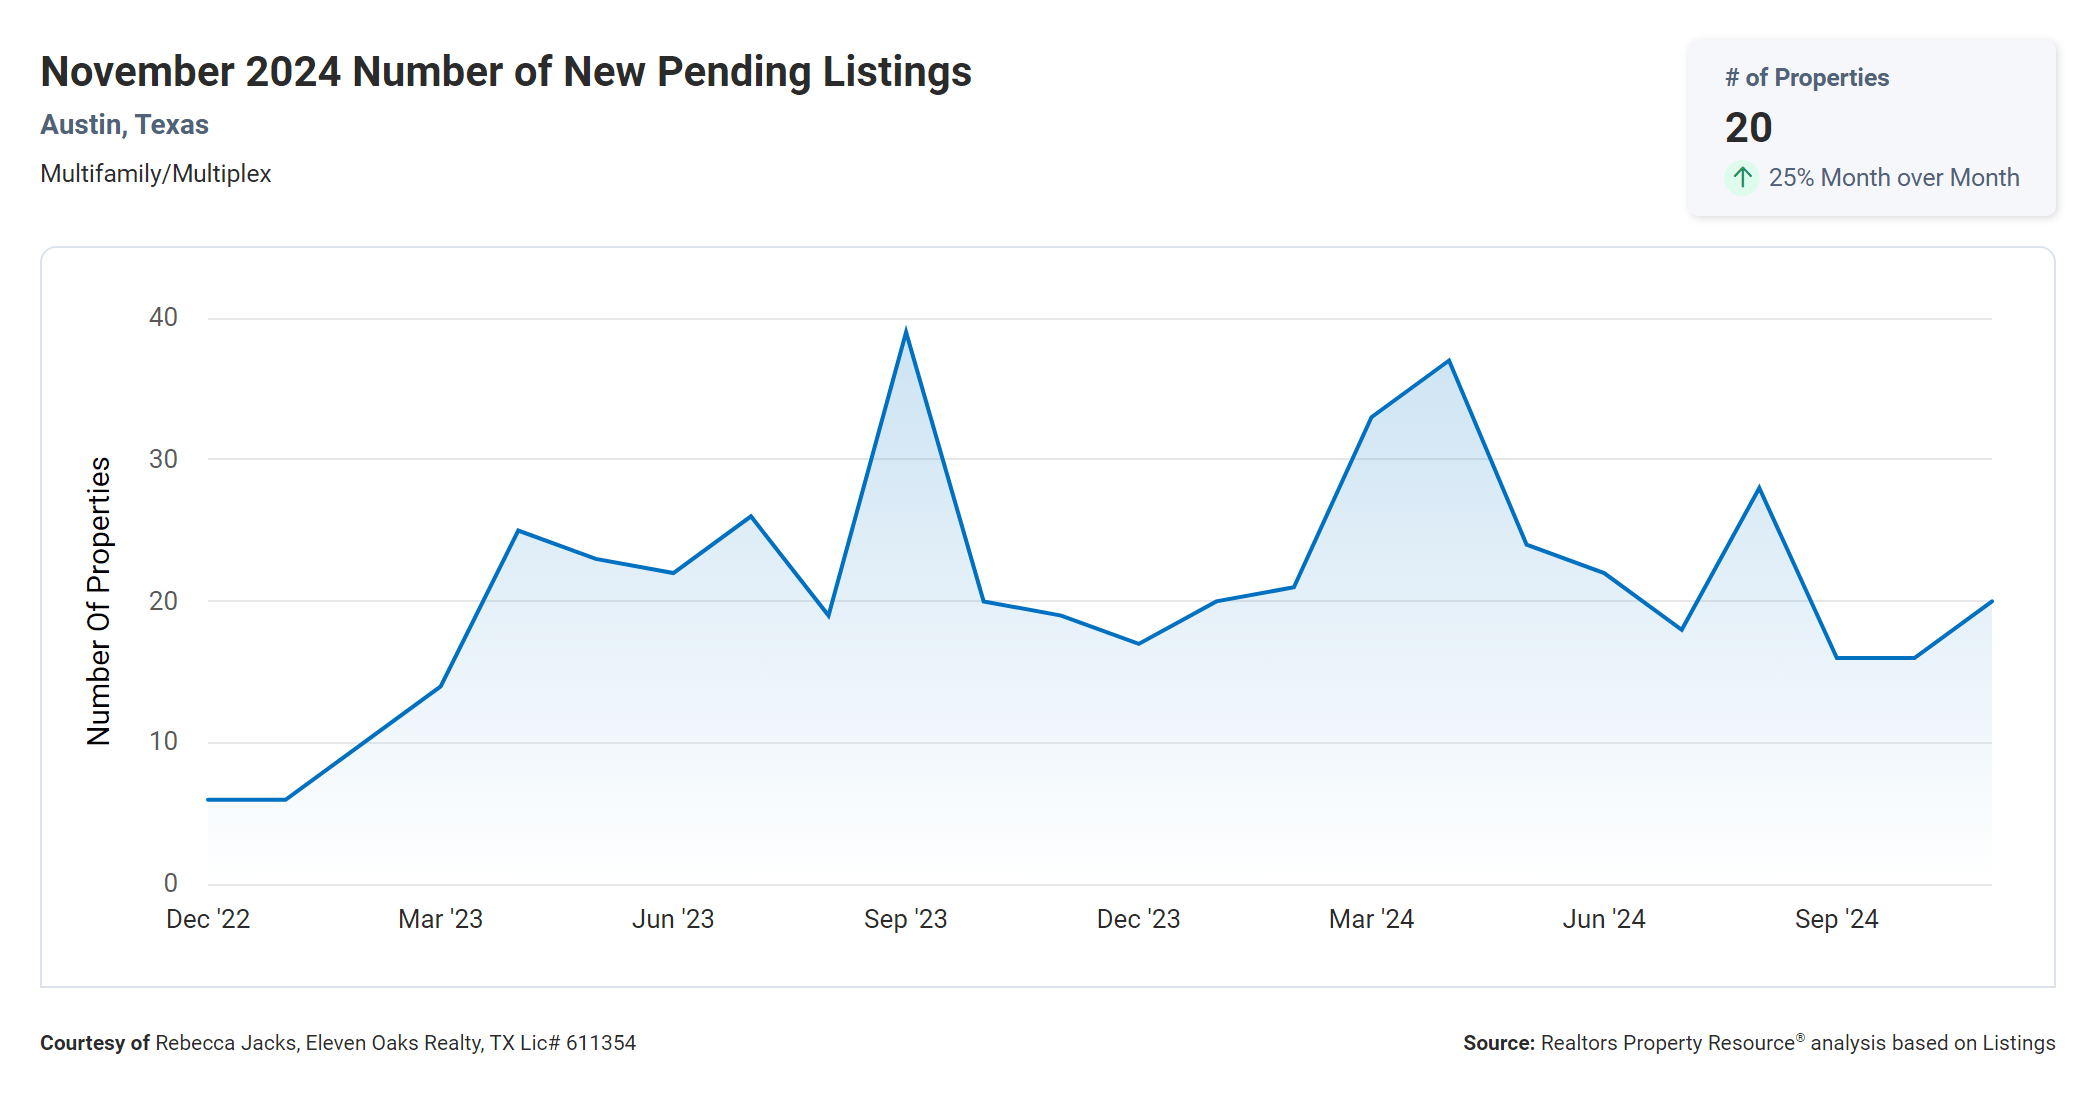This screenshot has width=2096, height=1100.
Task: Select the "Mar '23" x-axis label
Action: (x=440, y=919)
